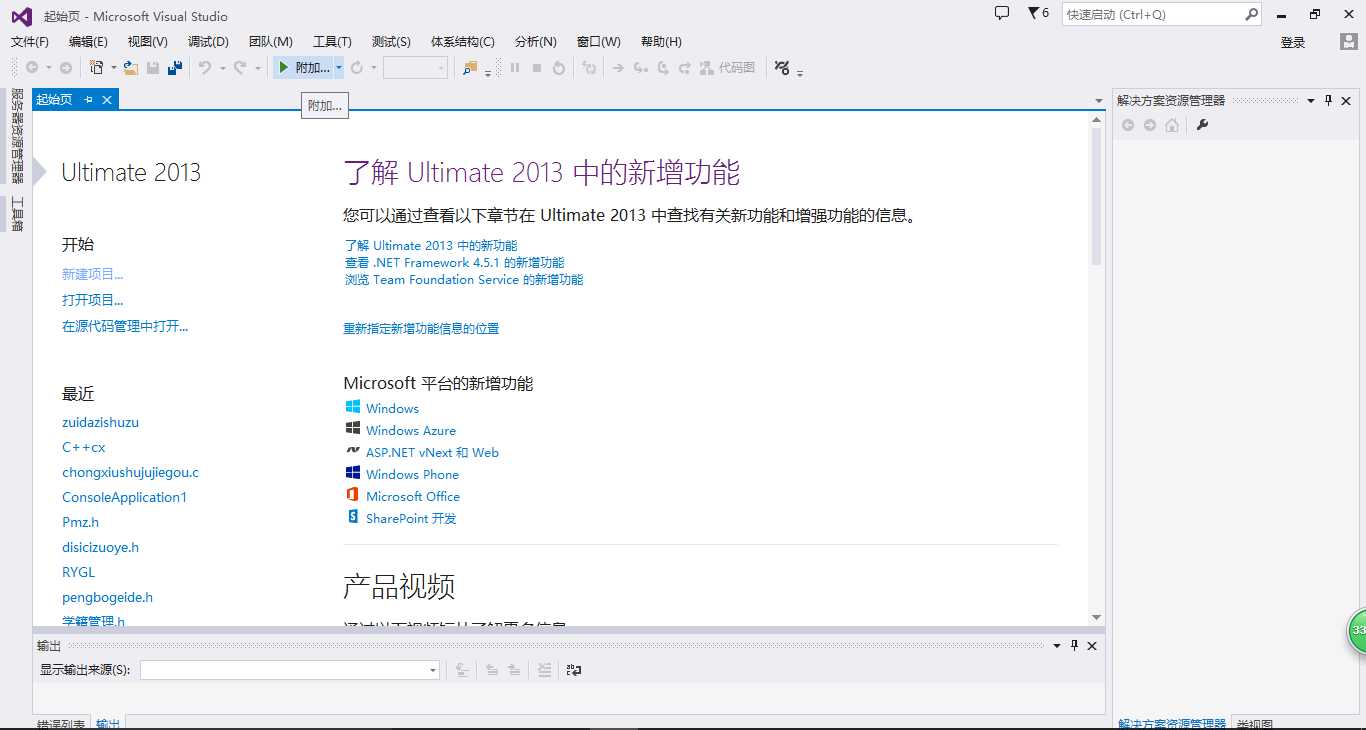Click the Save All toolbar icon
1366x730 pixels.
pos(175,67)
